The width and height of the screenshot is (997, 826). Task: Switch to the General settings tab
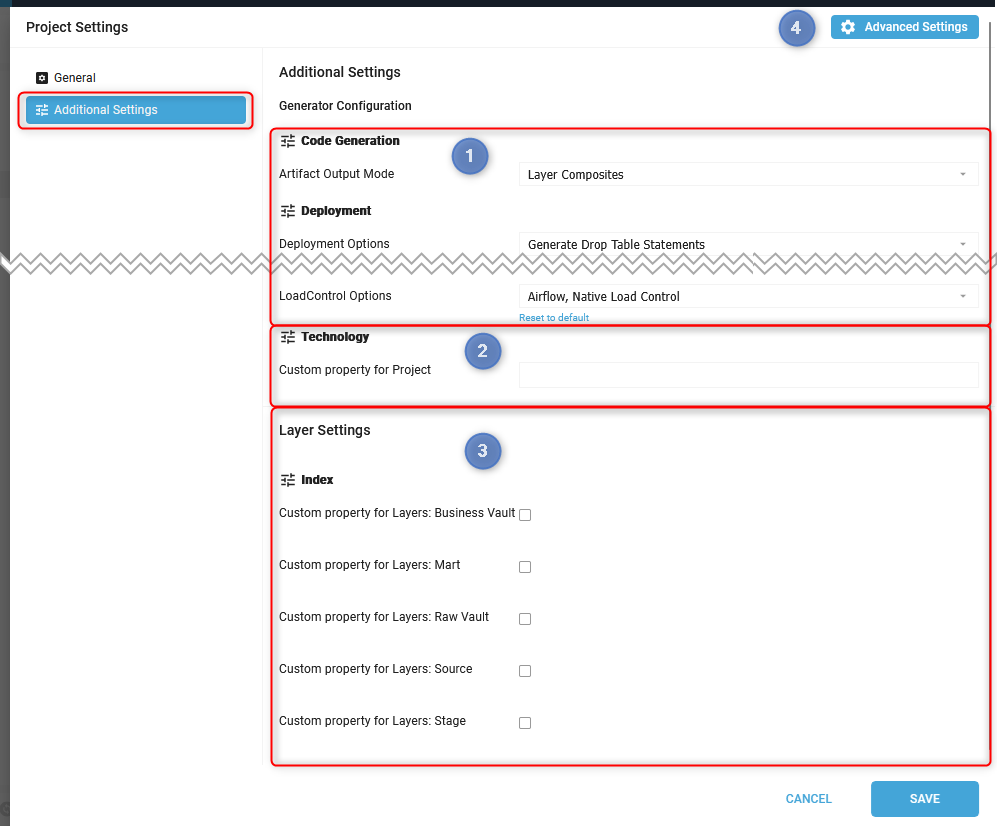pos(74,78)
